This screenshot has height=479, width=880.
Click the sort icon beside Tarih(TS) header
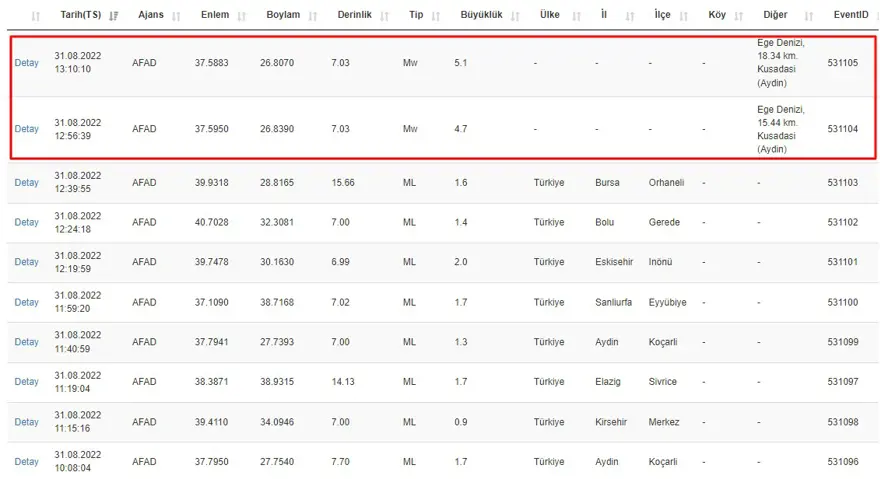(113, 16)
